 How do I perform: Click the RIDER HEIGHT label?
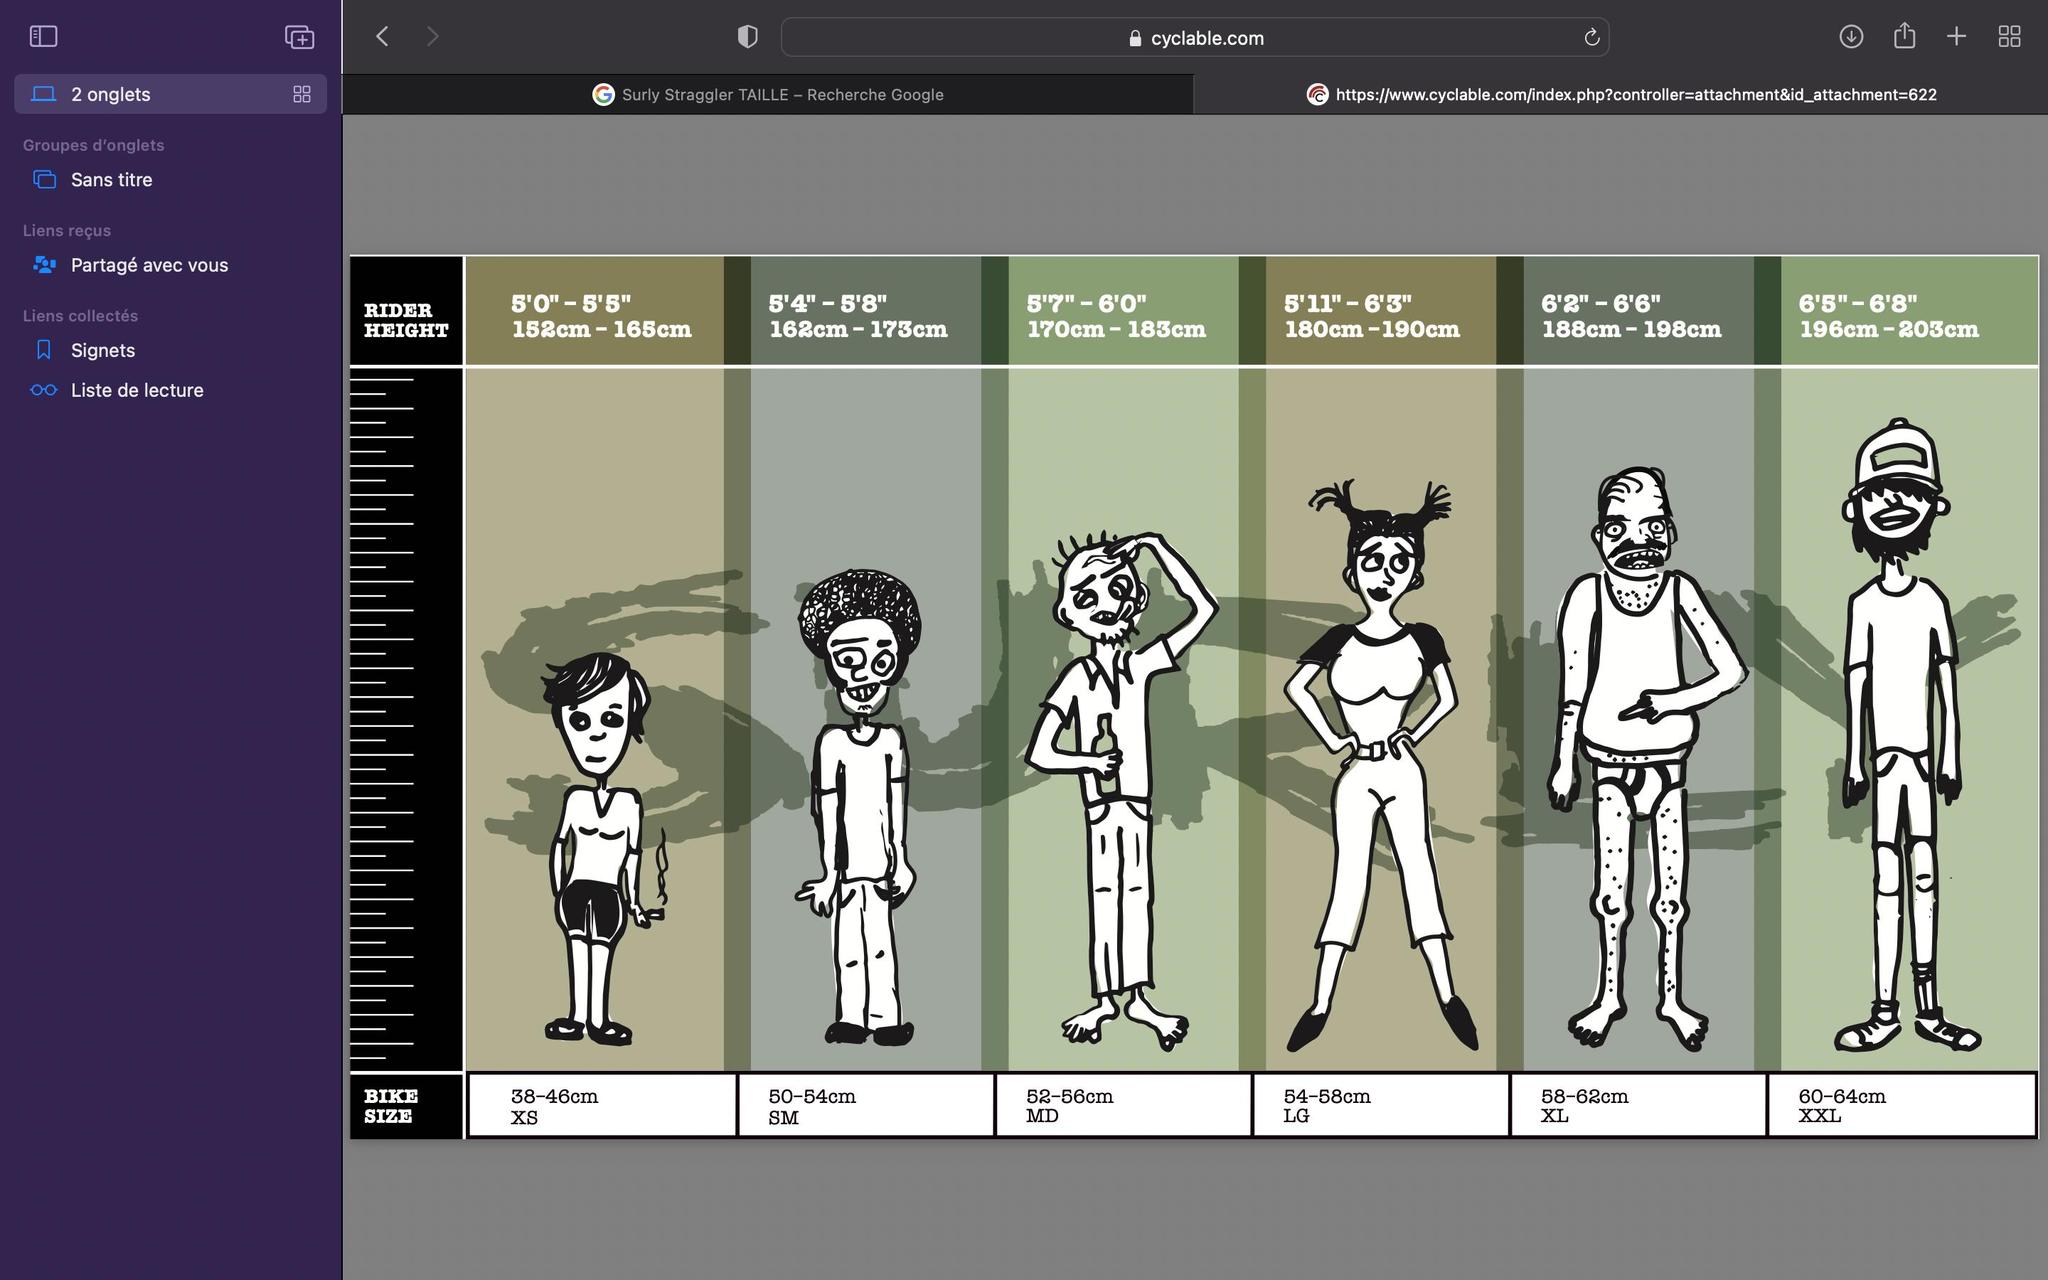click(406, 320)
